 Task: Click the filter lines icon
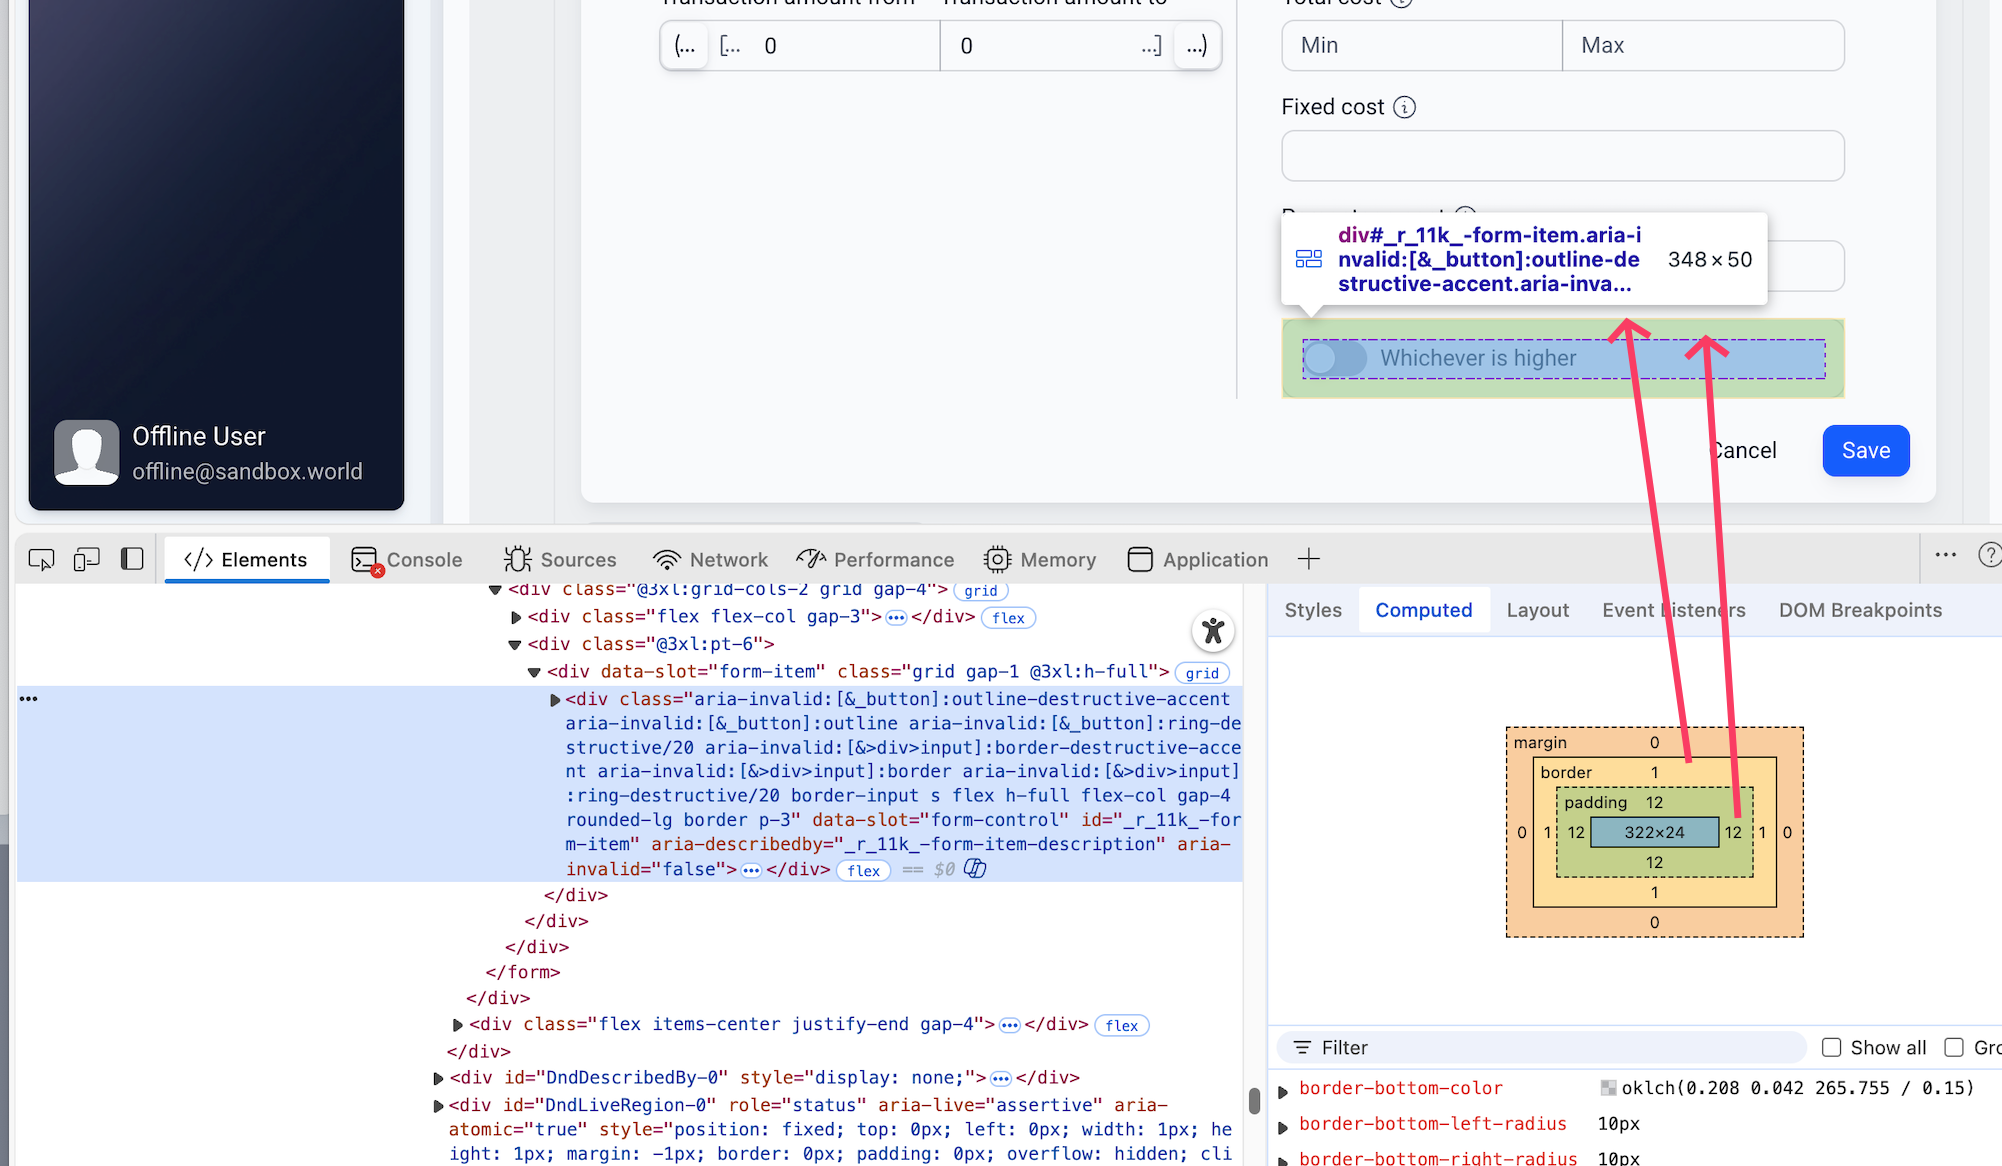[1302, 1047]
